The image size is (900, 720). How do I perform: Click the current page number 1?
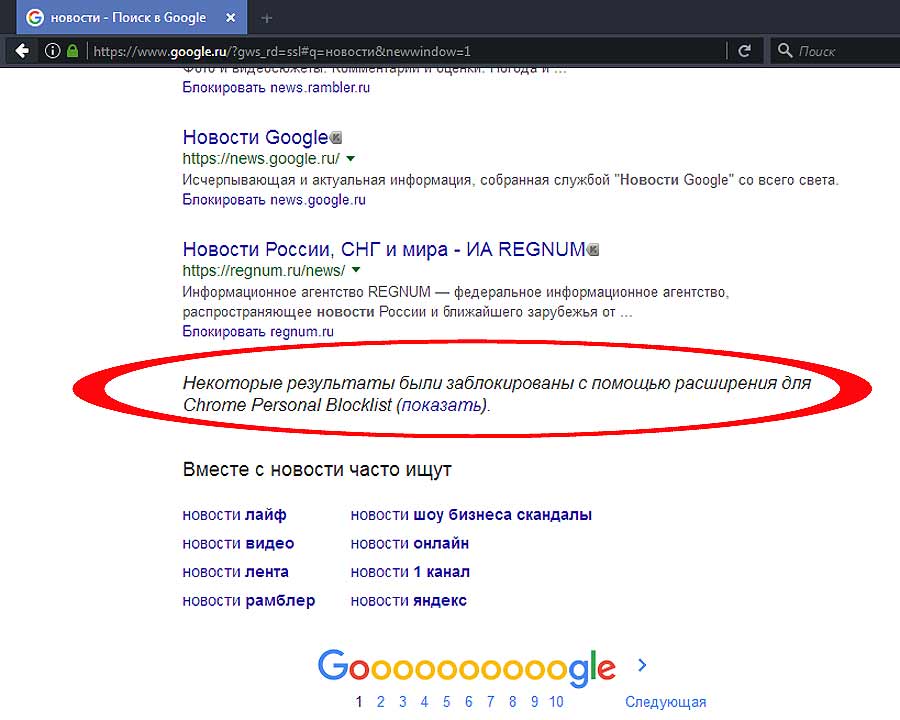click(x=359, y=702)
